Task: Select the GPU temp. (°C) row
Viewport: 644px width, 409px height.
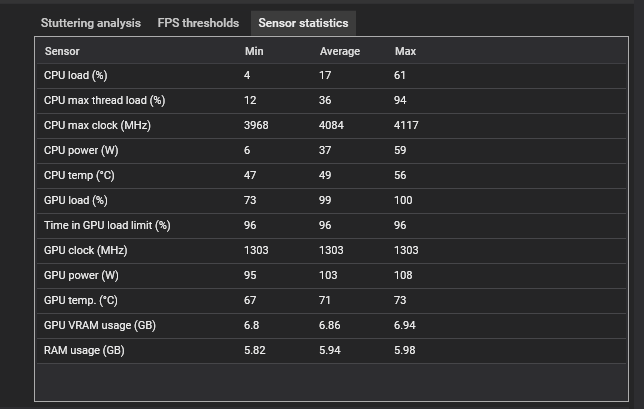Action: click(x=331, y=301)
